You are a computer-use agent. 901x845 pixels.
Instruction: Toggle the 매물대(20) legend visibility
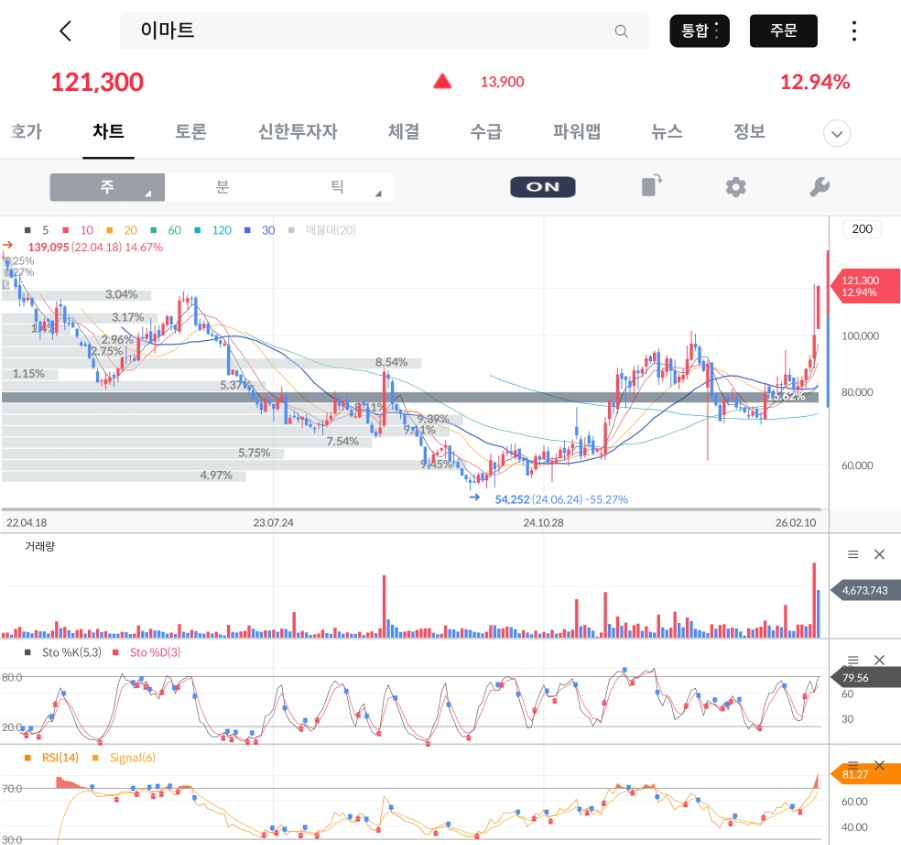pyautogui.click(x=320, y=230)
